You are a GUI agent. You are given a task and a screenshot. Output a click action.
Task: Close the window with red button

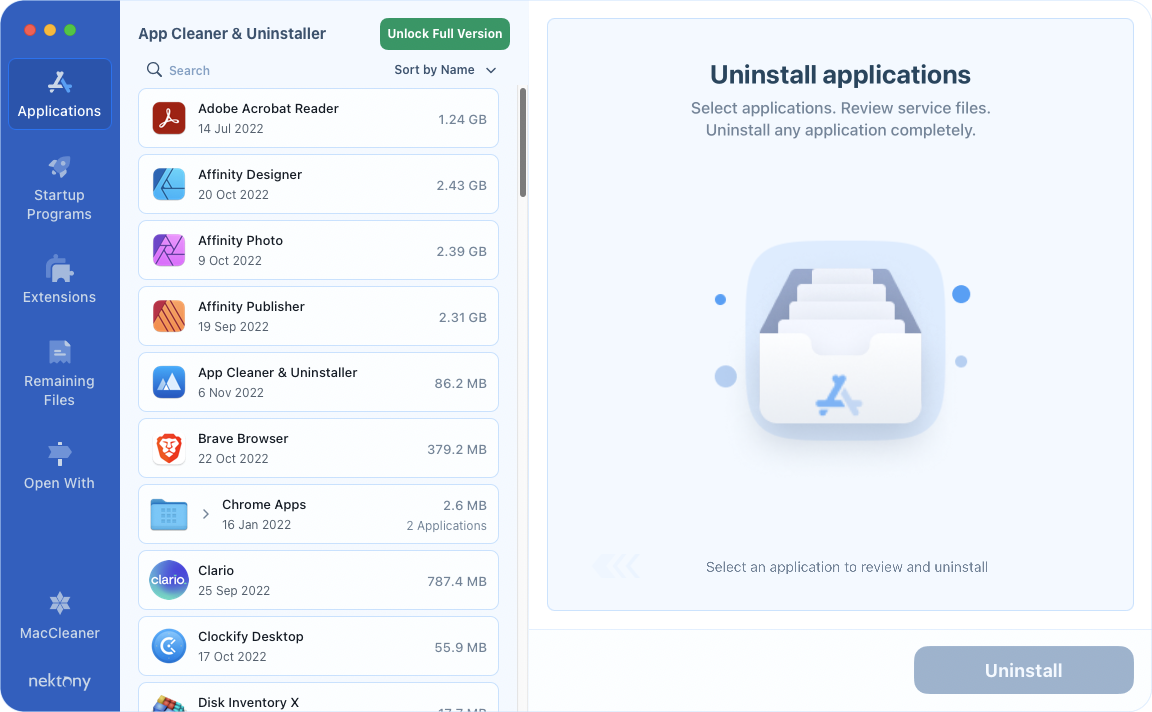[x=30, y=30]
